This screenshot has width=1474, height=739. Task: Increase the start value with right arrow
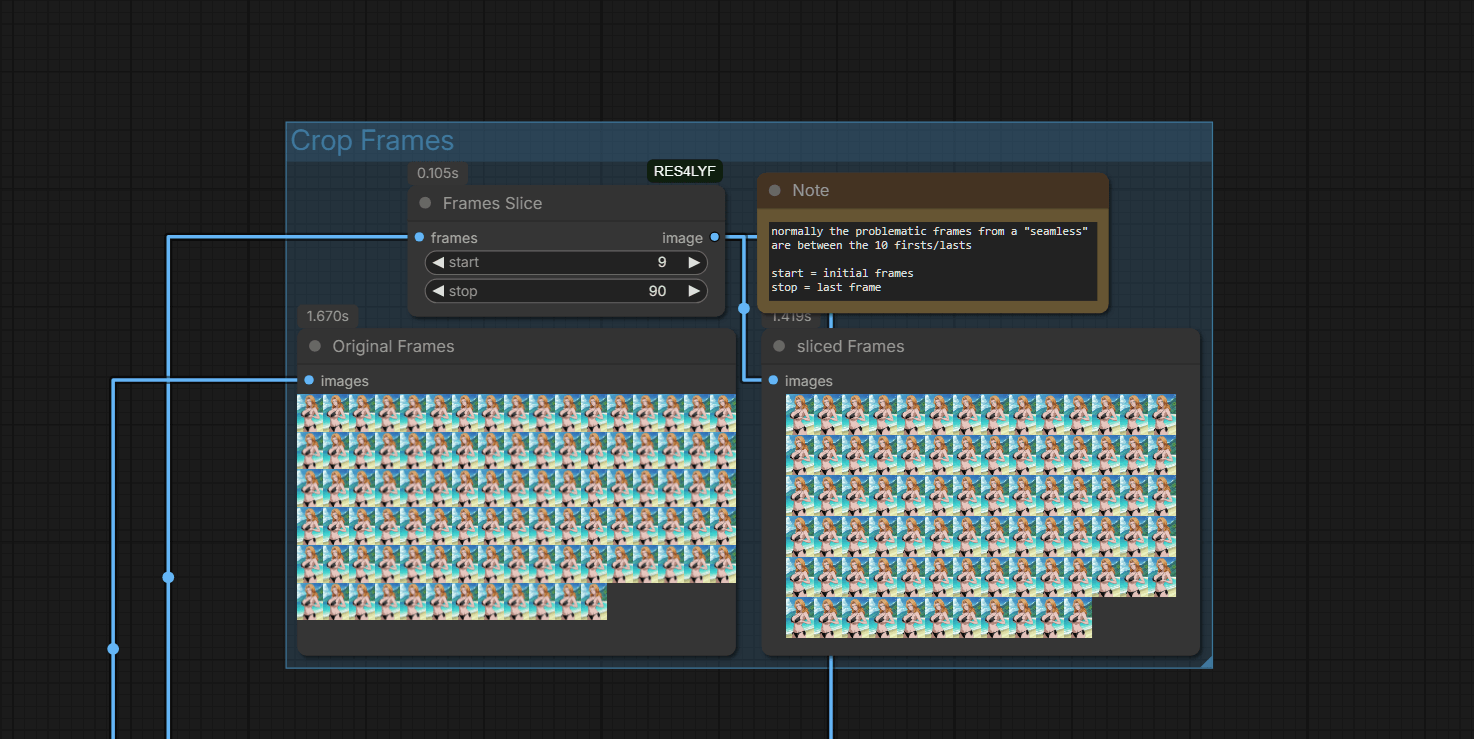694,262
